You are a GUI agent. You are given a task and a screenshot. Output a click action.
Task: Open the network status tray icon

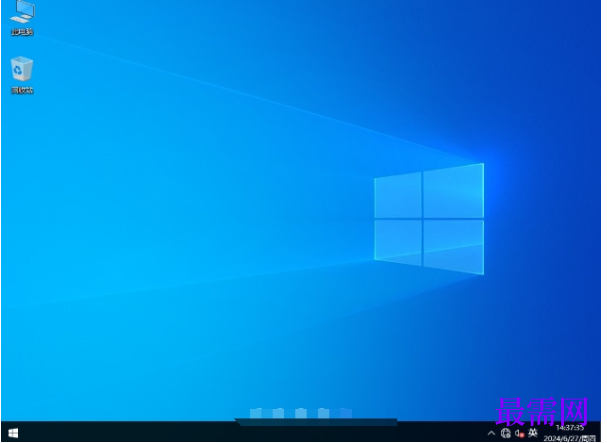coord(506,433)
